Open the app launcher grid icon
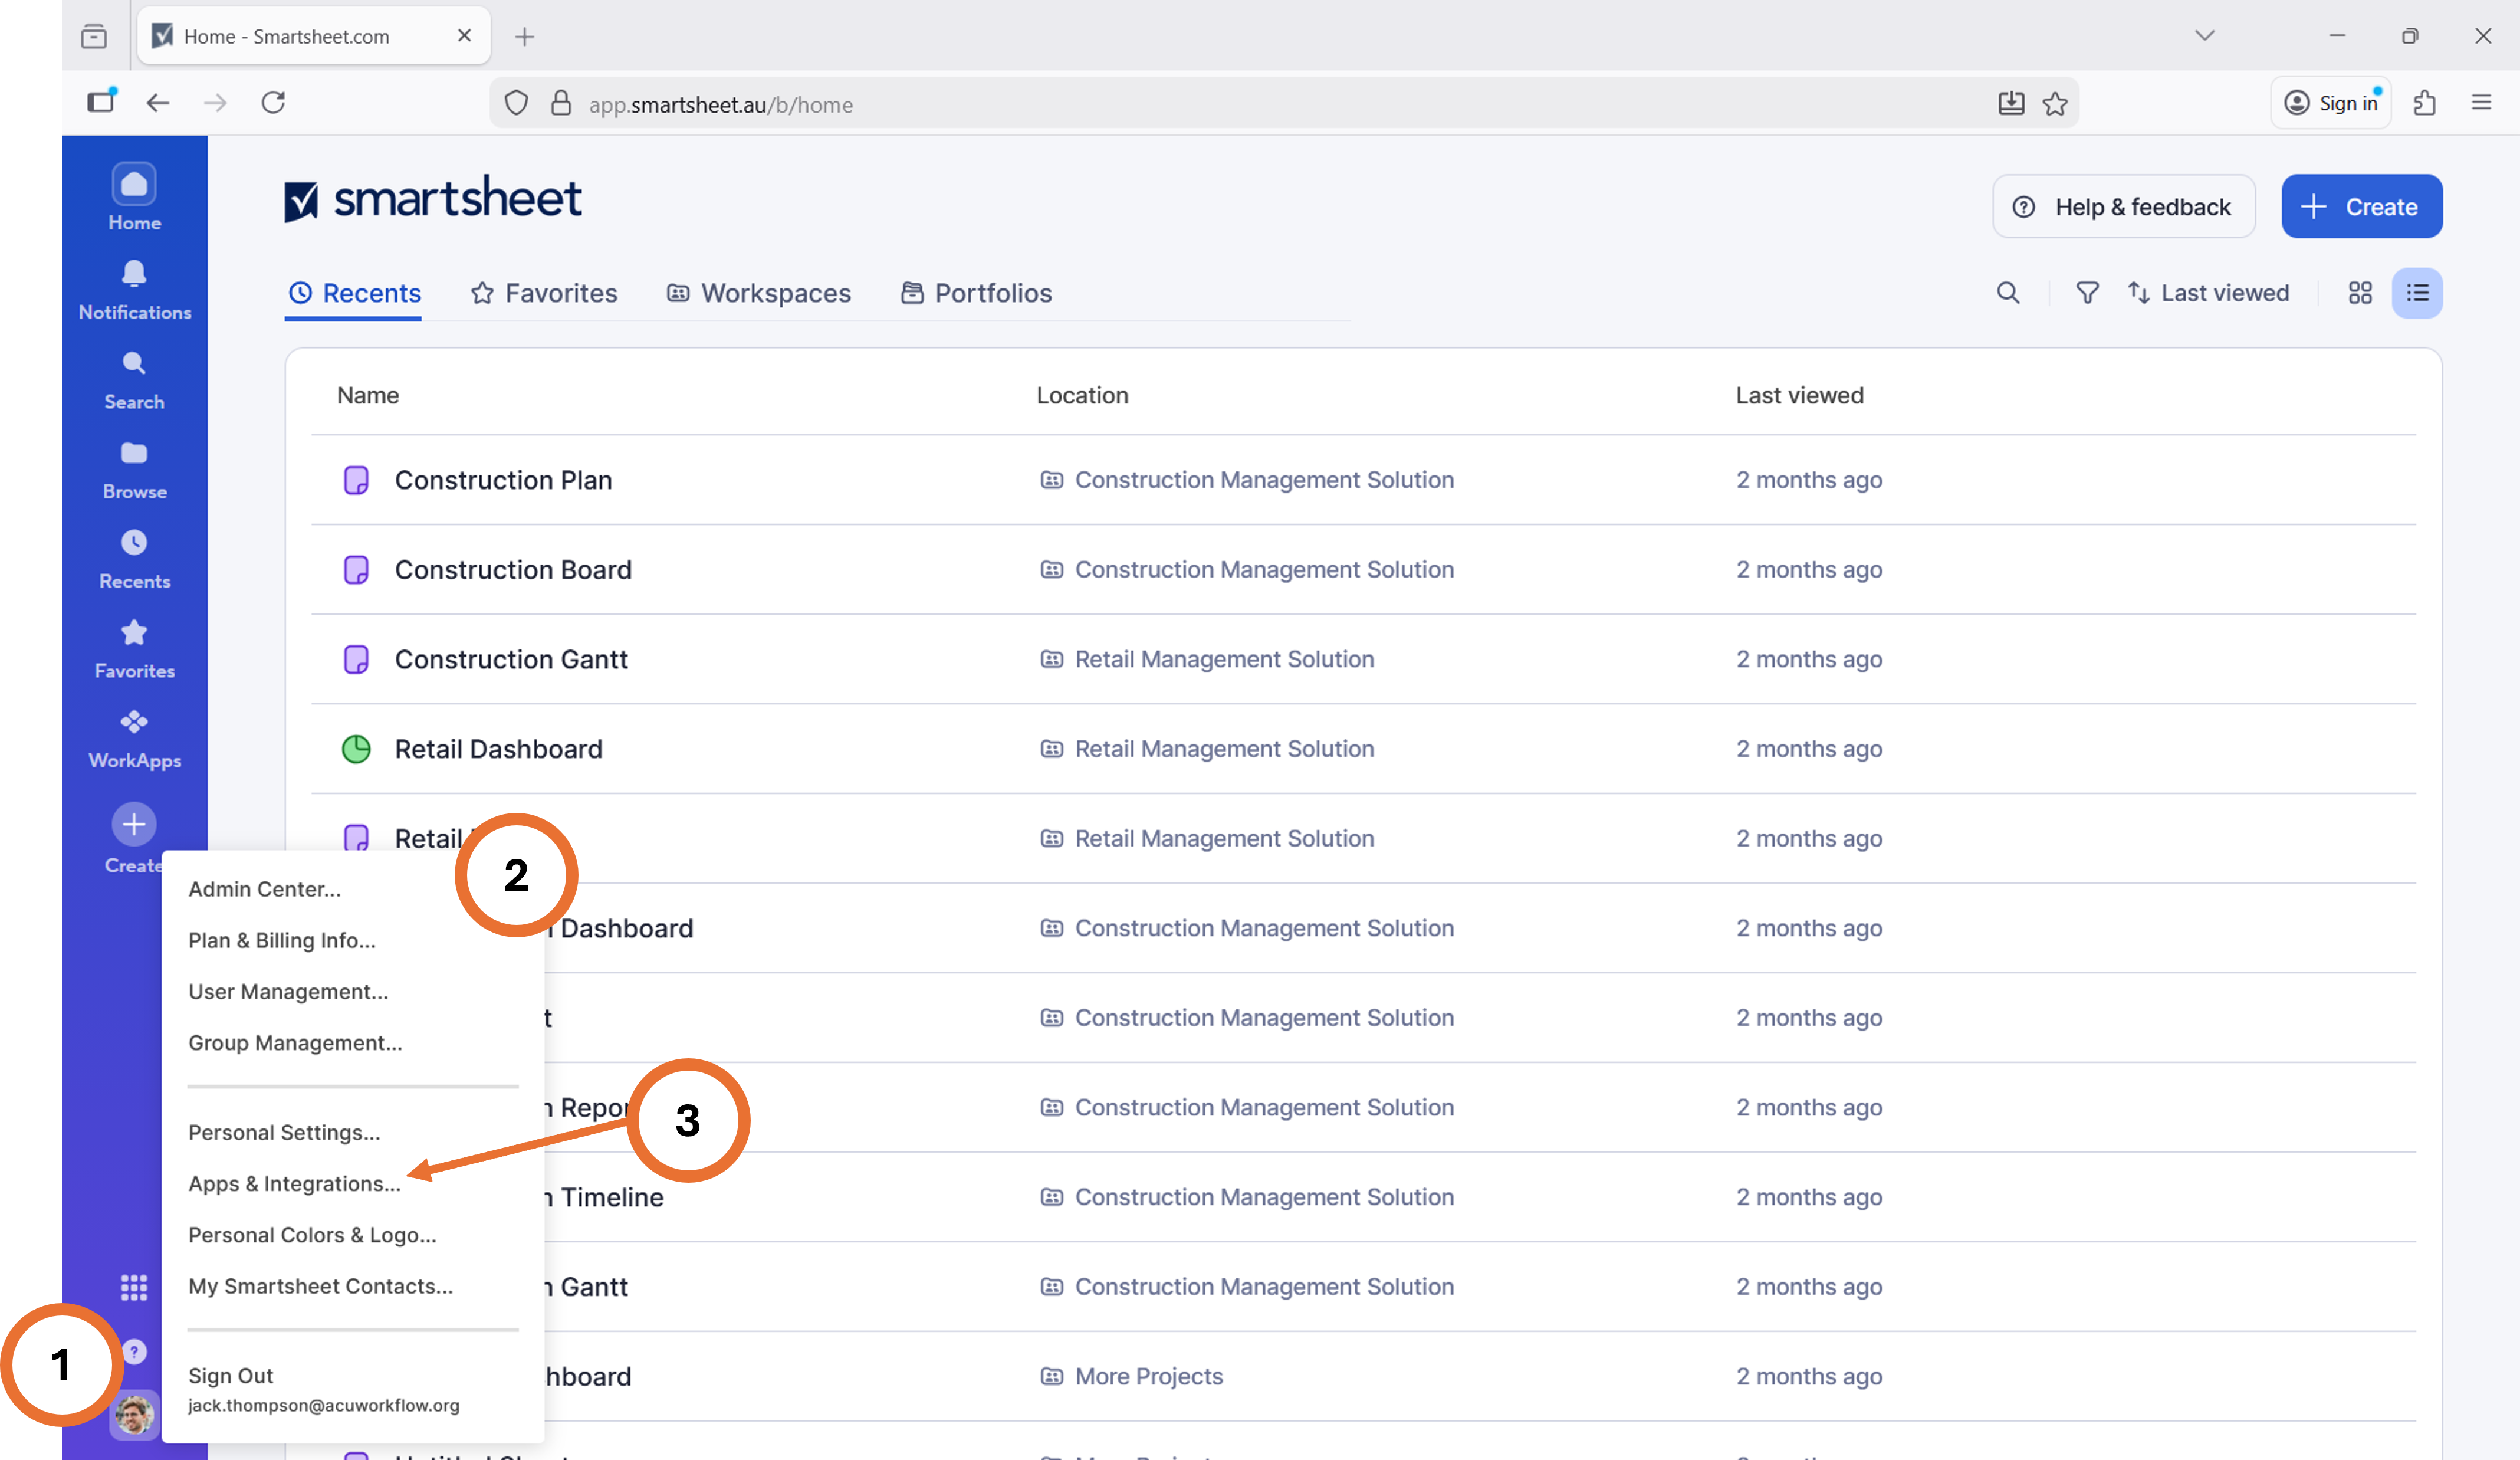 [x=134, y=1287]
